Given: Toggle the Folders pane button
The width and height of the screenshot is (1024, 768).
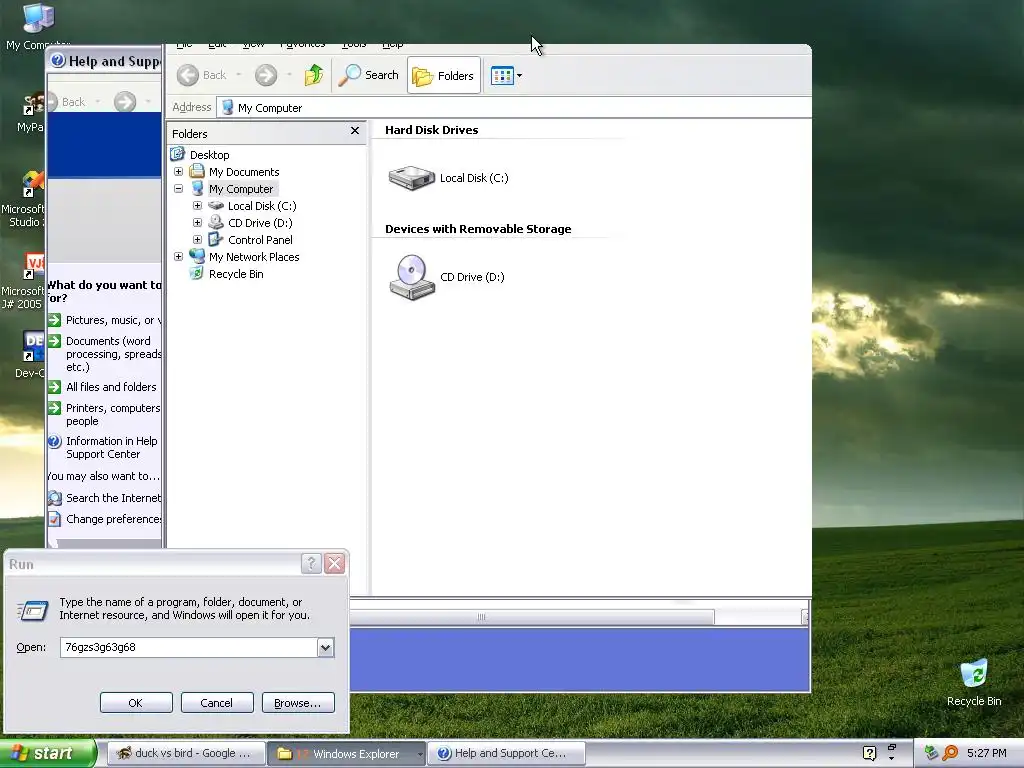Looking at the screenshot, I should (x=444, y=75).
